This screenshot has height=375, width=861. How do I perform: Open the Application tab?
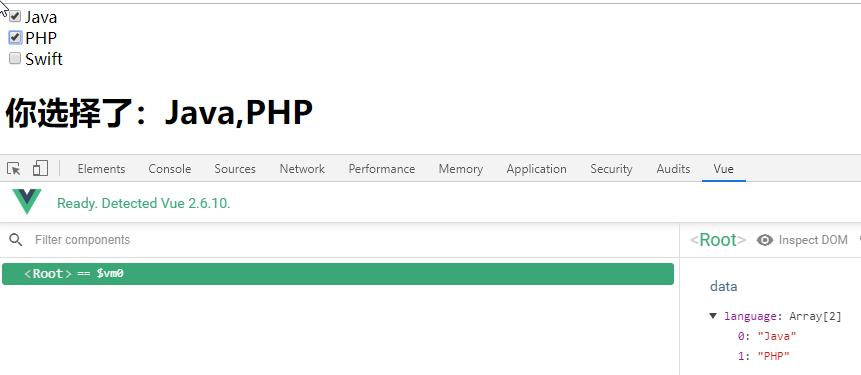pos(536,169)
